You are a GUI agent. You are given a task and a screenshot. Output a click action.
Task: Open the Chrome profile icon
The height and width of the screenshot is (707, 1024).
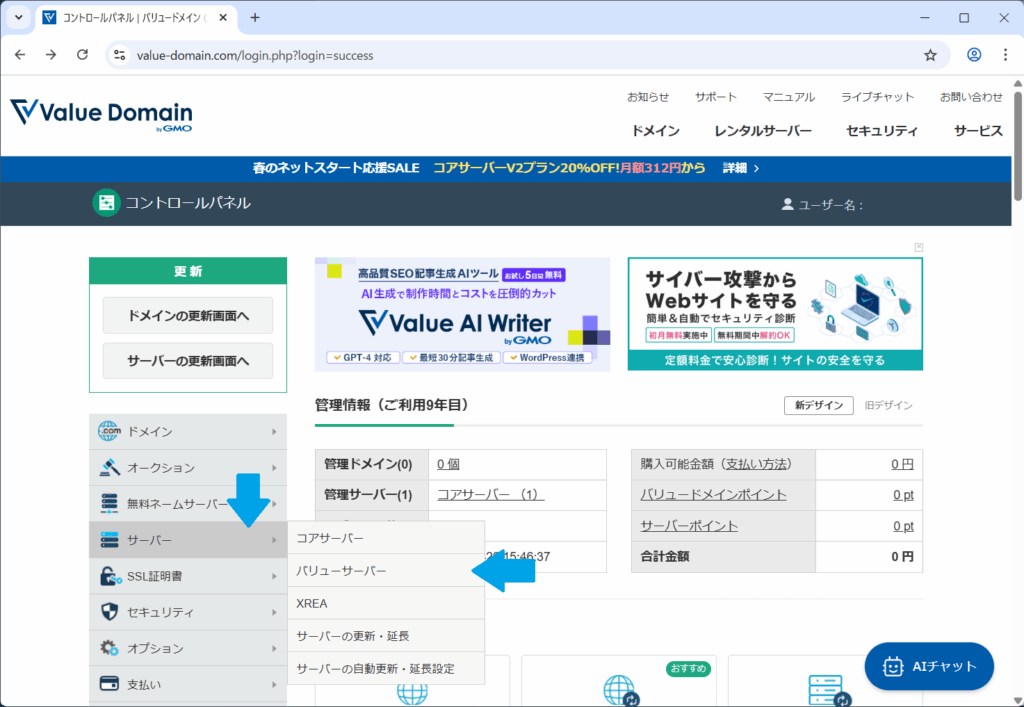[974, 55]
